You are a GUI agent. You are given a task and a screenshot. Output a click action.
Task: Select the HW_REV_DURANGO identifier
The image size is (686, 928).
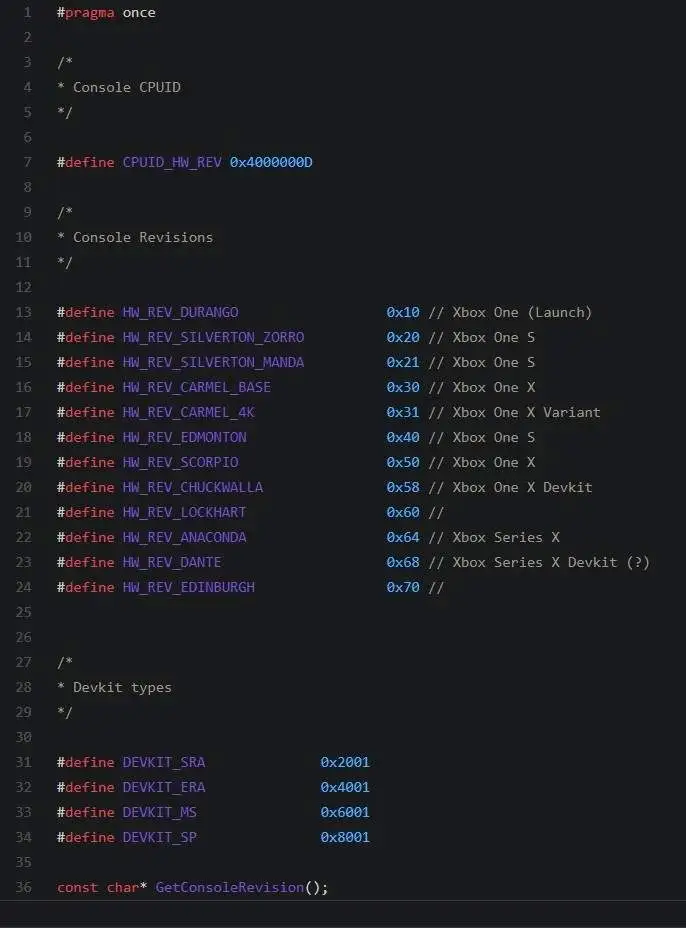pyautogui.click(x=181, y=312)
